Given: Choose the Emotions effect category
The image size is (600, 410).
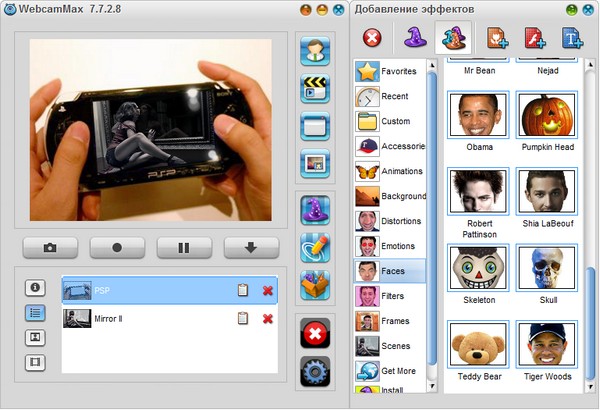Looking at the screenshot, I should tap(389, 246).
